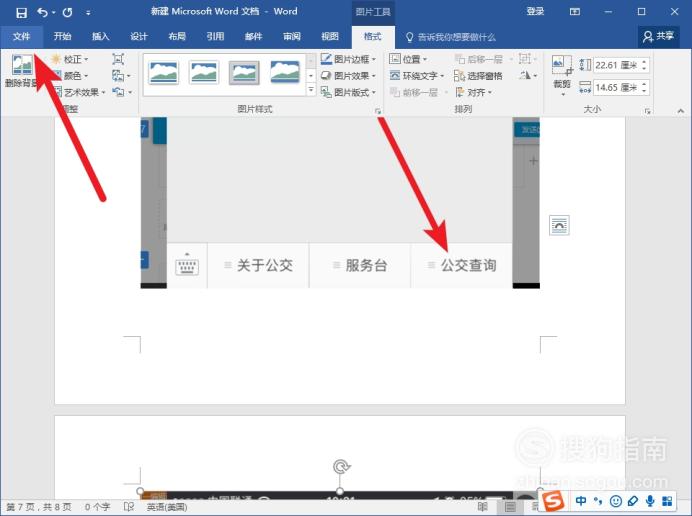Apply the fourth picture style thumbnail
This screenshot has width=692, height=516.
pyautogui.click(x=285, y=72)
